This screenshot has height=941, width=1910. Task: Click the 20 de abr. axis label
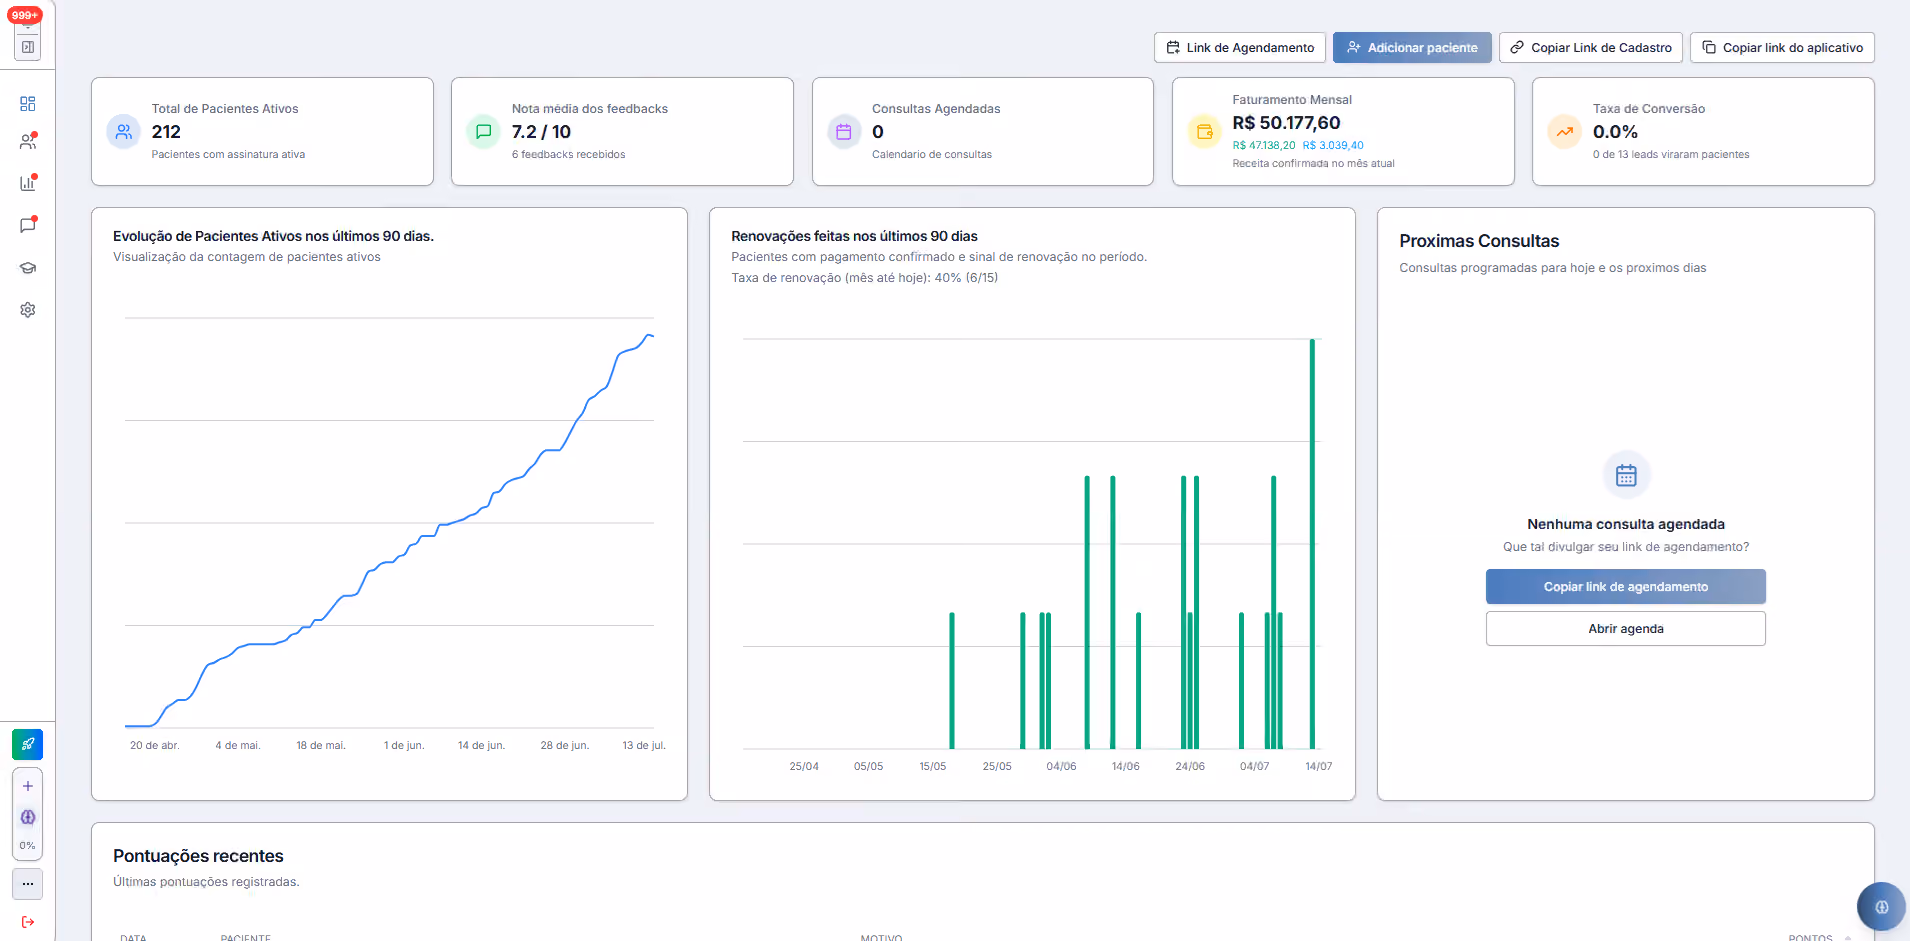coord(155,746)
